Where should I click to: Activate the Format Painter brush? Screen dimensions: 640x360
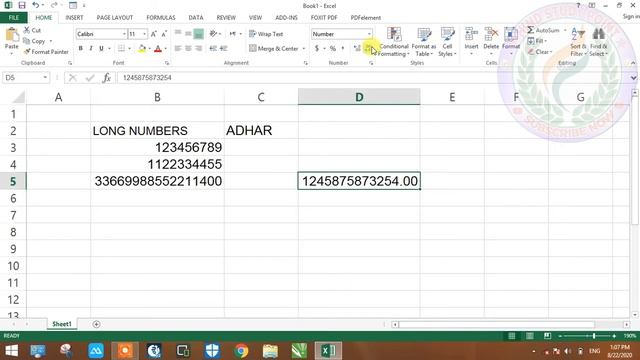[x=27, y=52]
